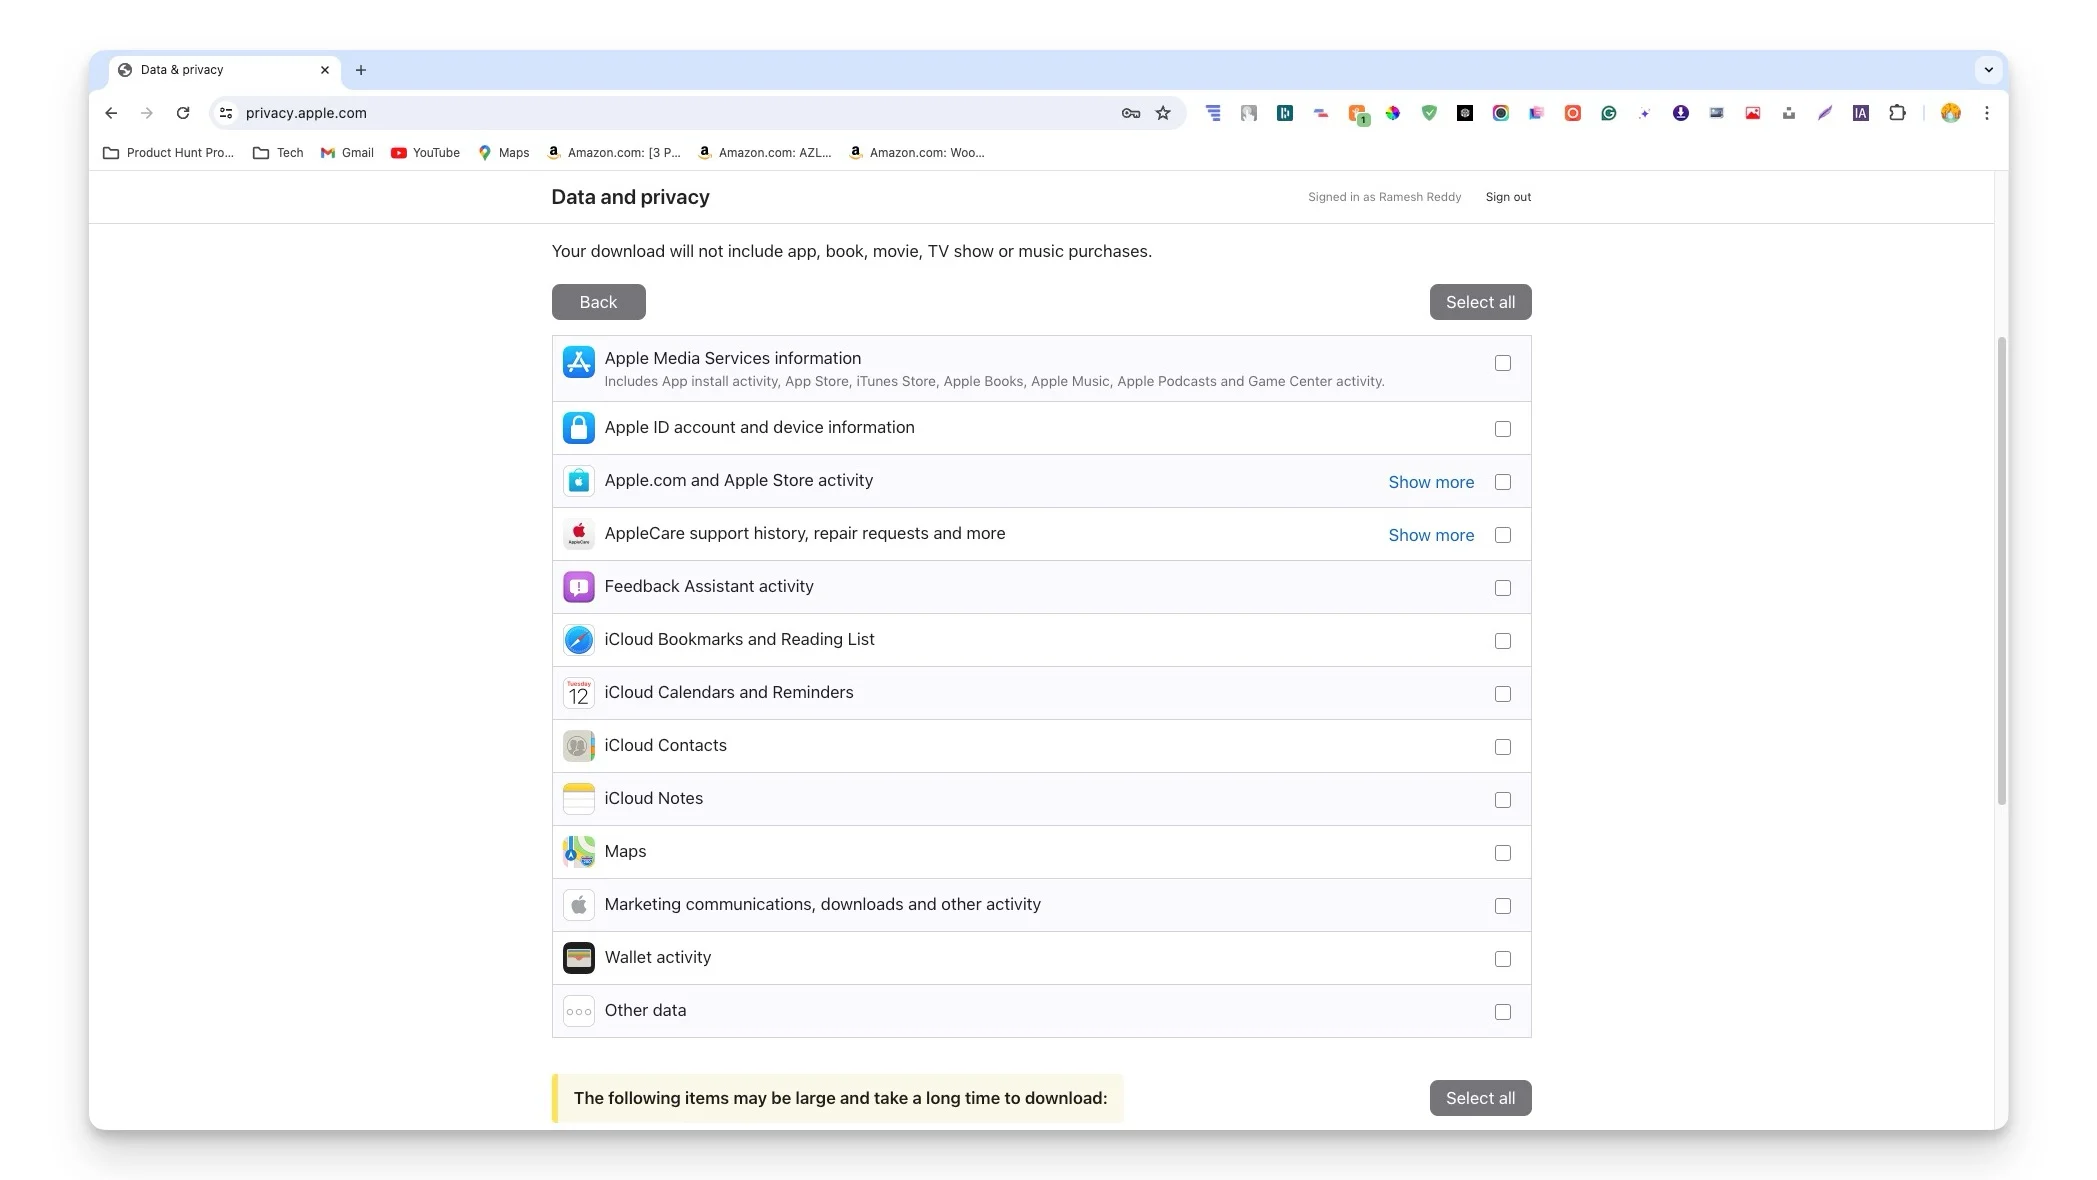The height and width of the screenshot is (1180, 2097).
Task: Click the Maps app icon
Action: (579, 852)
